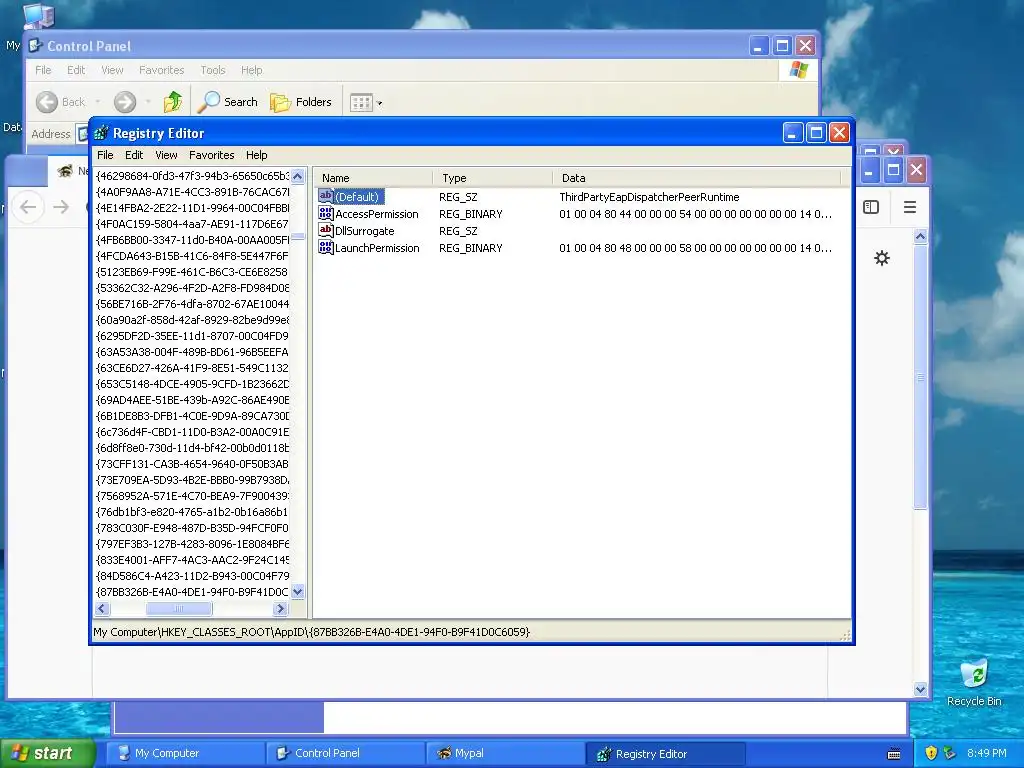
Task: Select key {63A53A38-004F-489B-BD61
Action: [193, 352]
